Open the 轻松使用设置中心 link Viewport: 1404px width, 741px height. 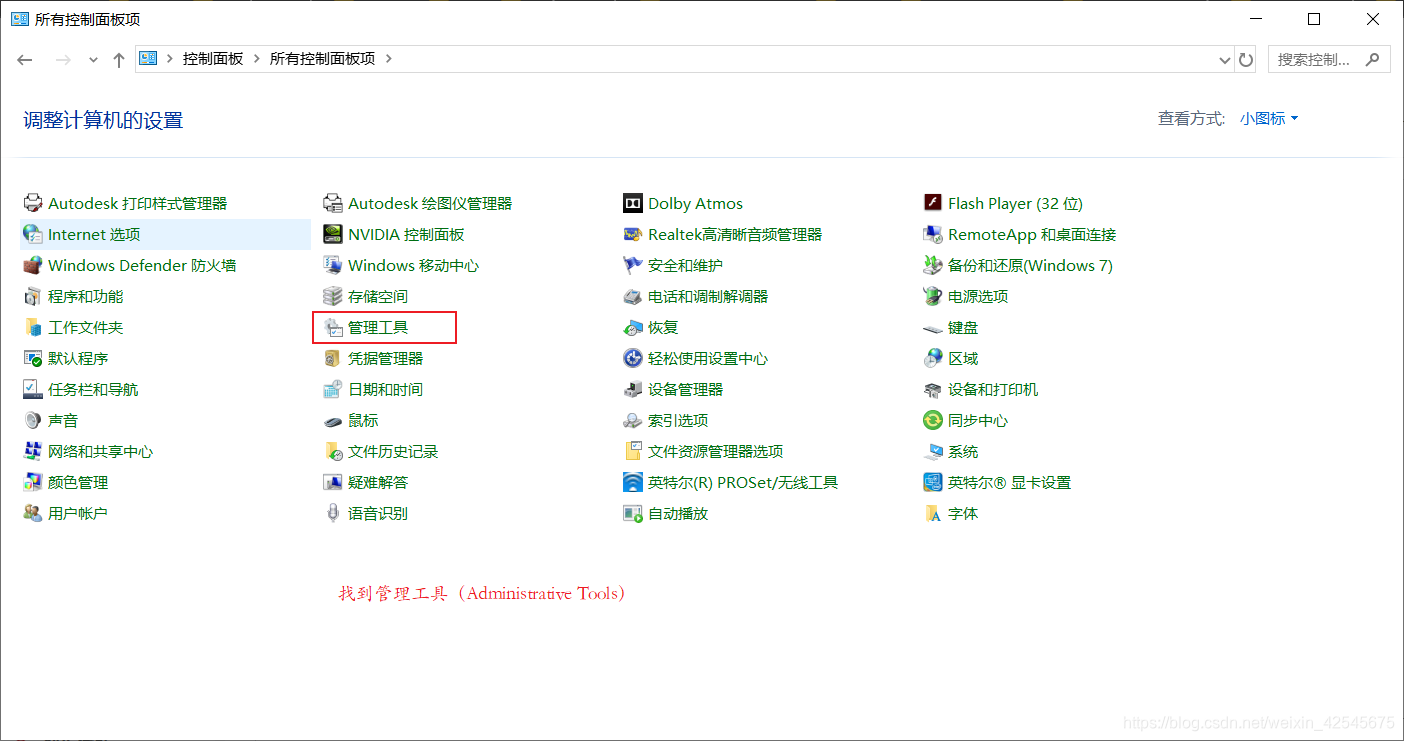[708, 359]
